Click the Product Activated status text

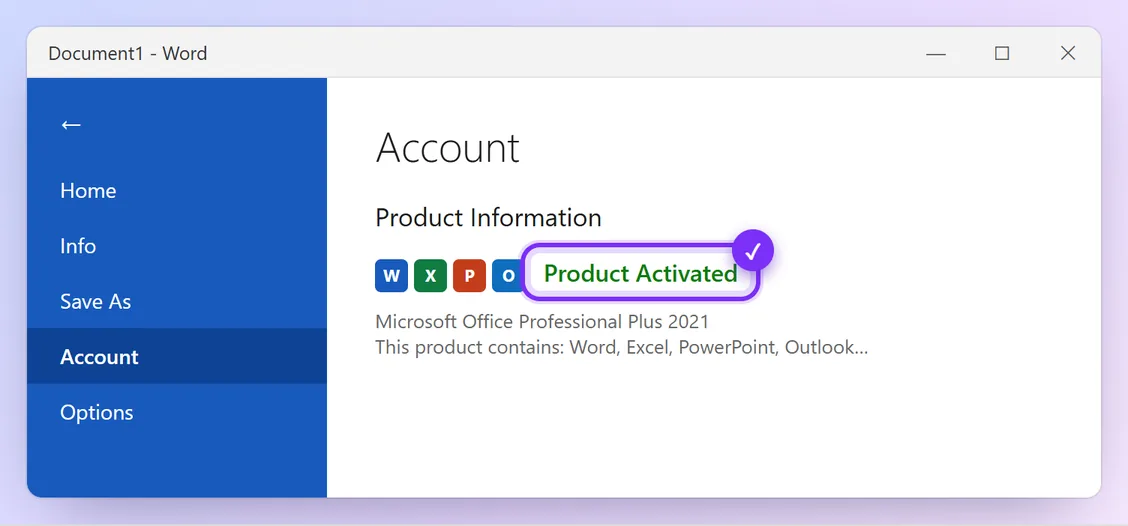pos(640,273)
